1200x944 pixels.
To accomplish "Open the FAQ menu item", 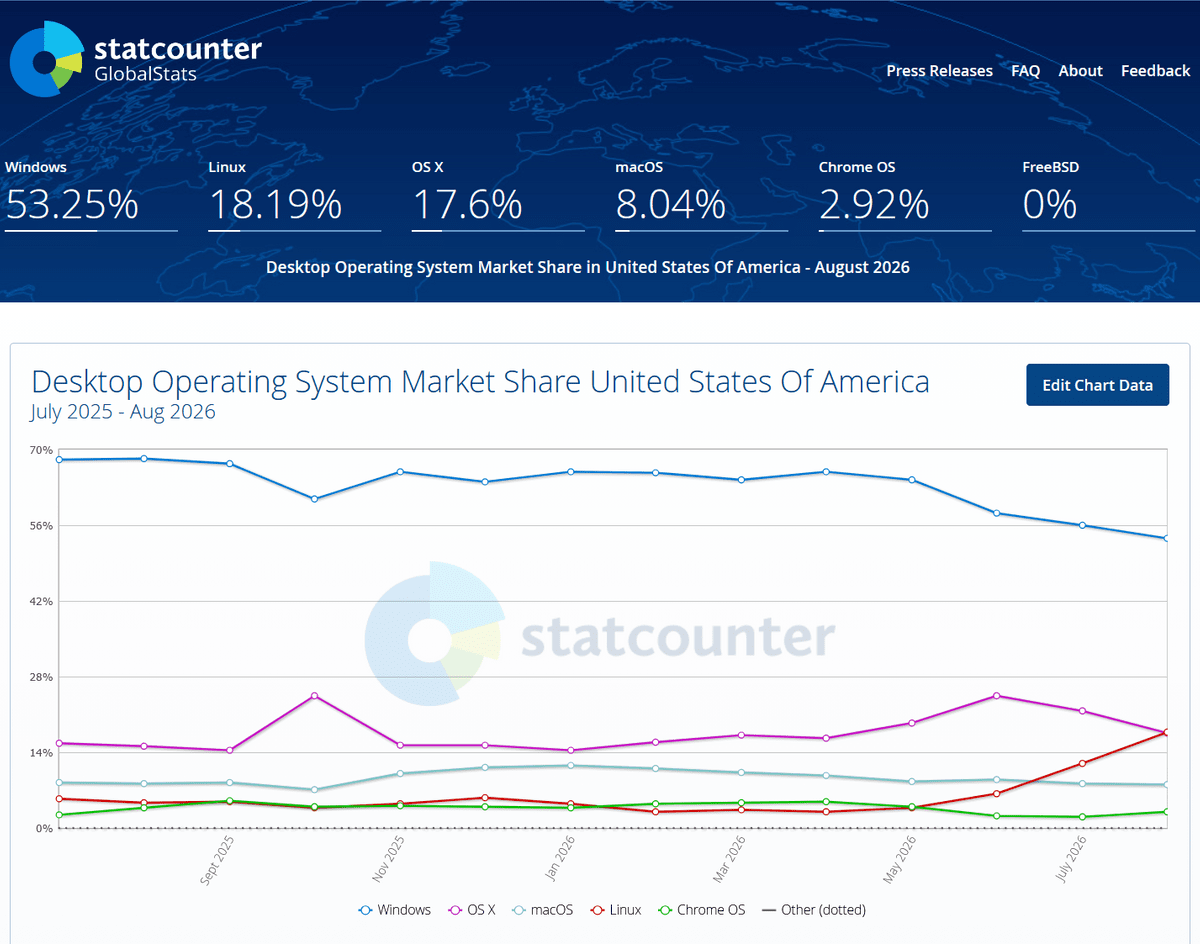I will [x=1025, y=71].
